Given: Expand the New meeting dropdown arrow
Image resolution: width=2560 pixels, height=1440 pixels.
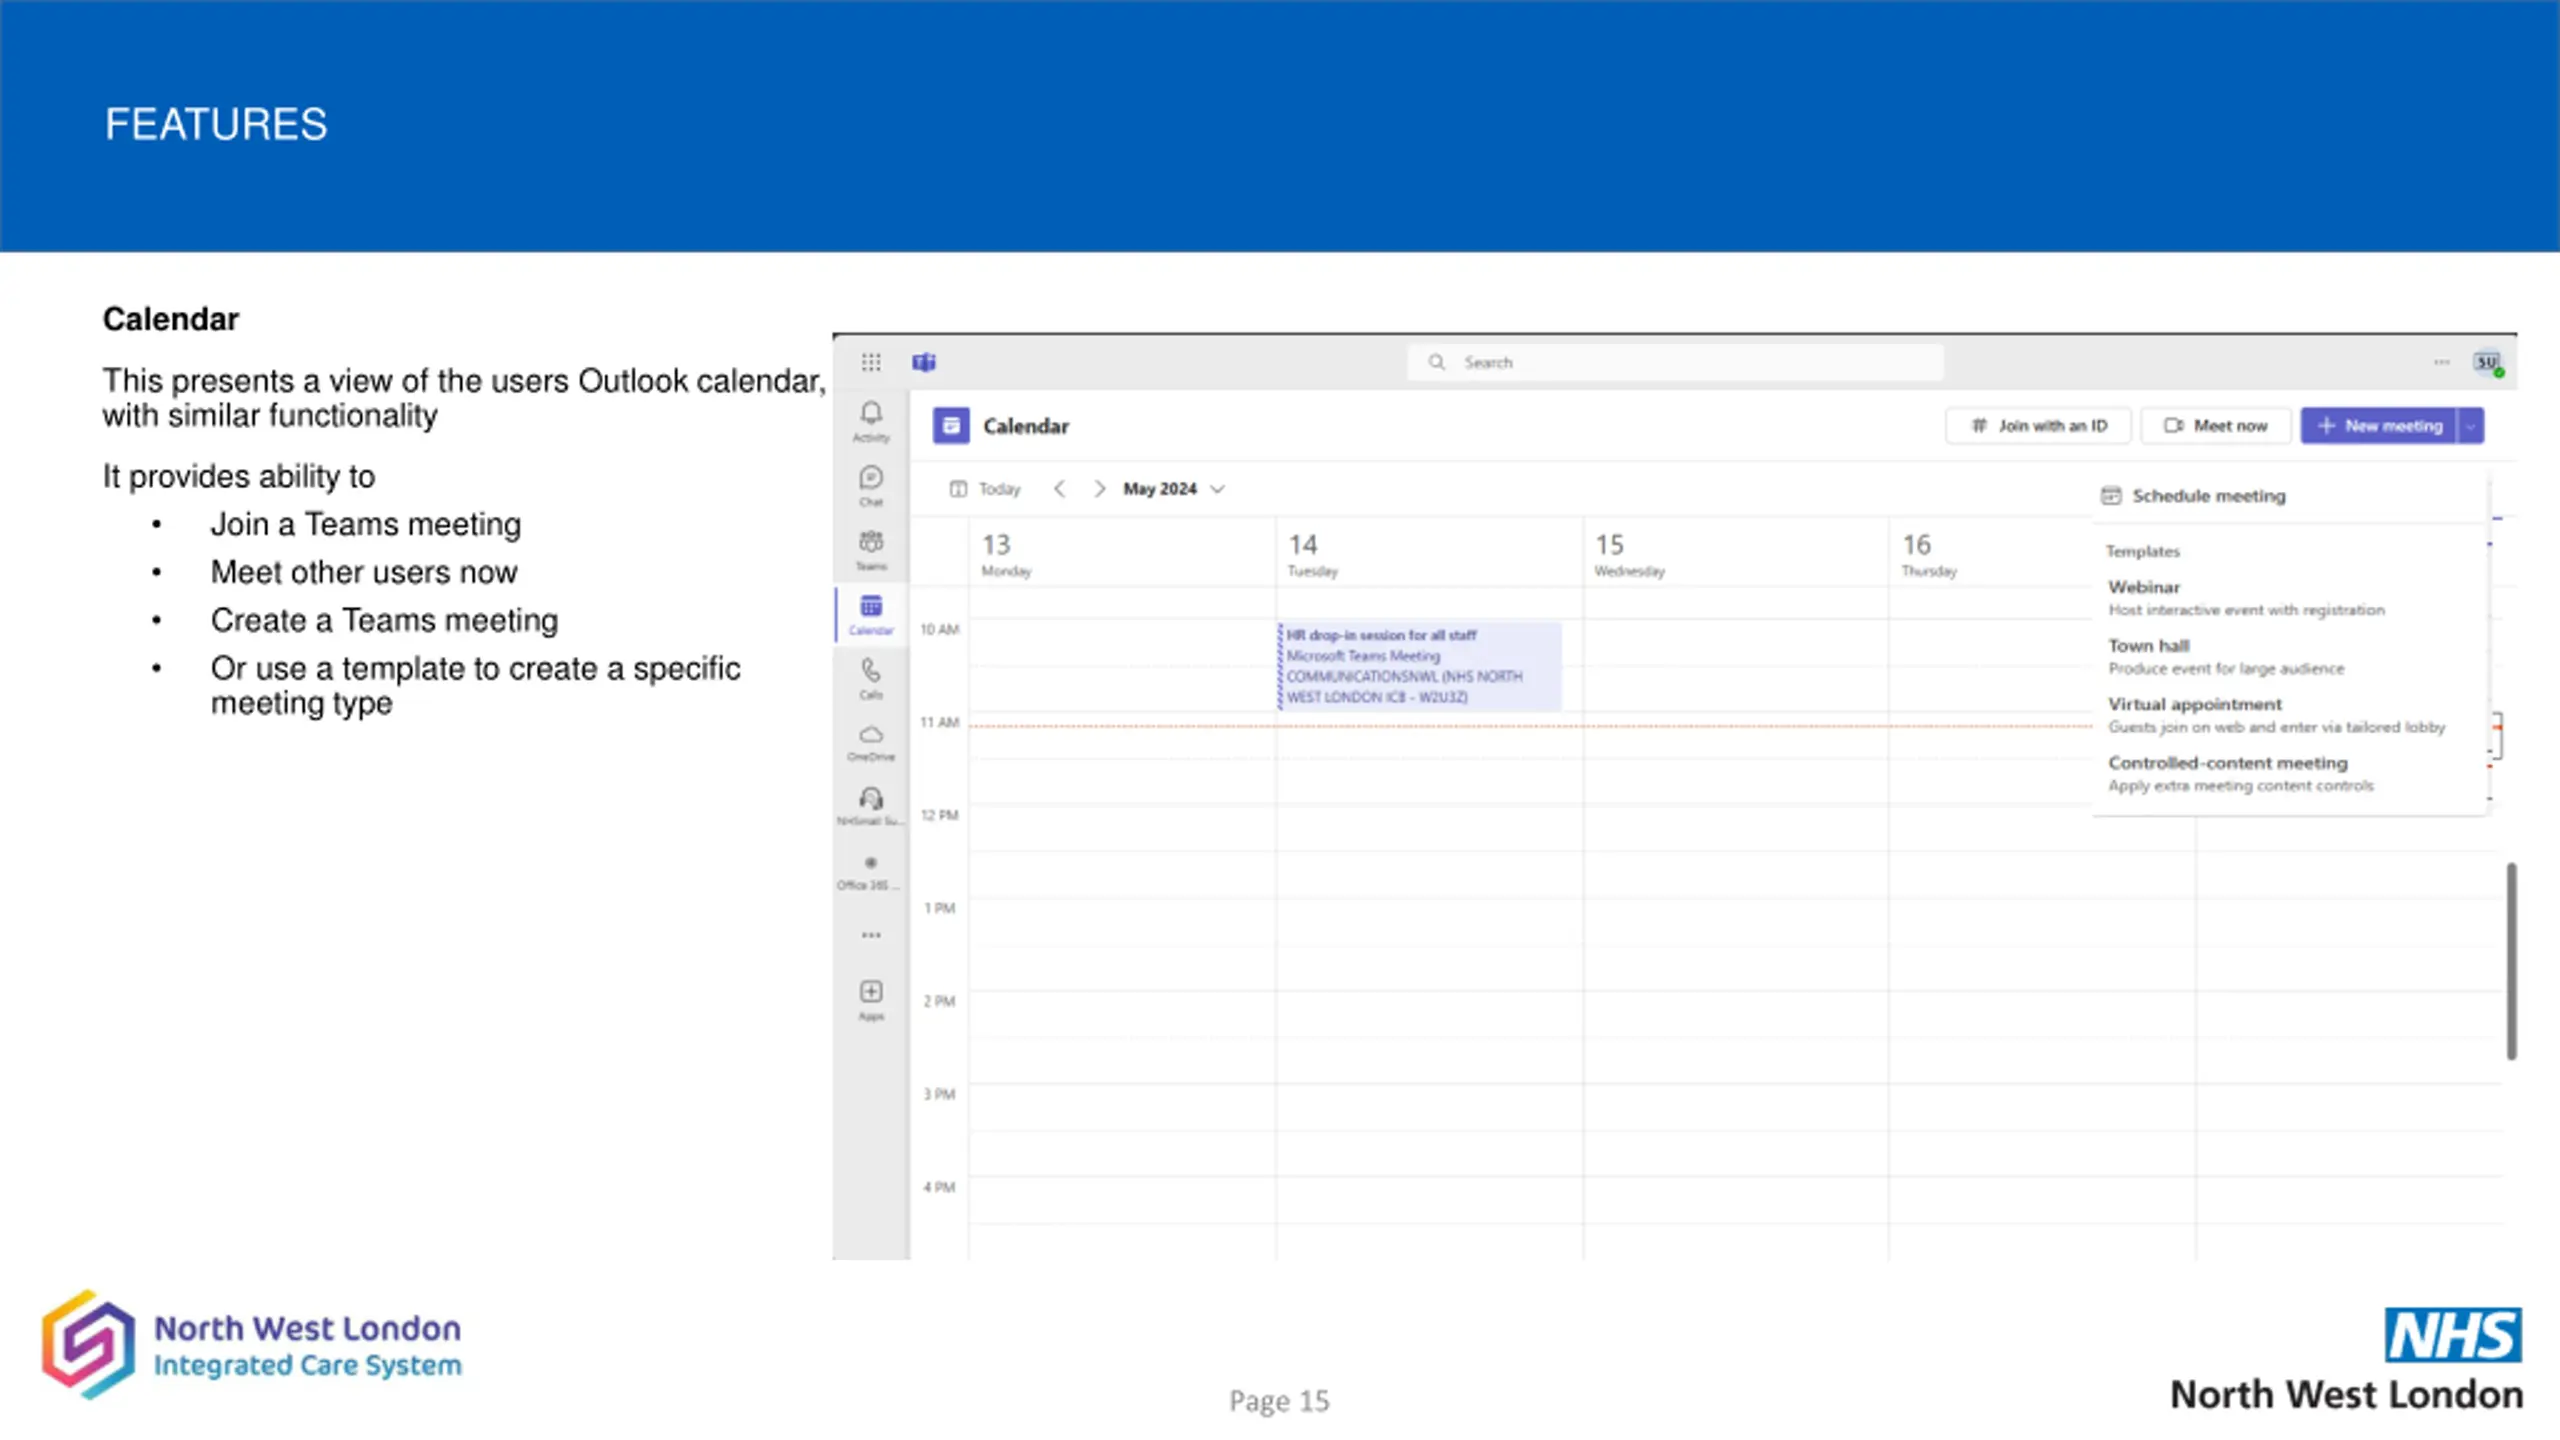Looking at the screenshot, I should click(x=2471, y=426).
